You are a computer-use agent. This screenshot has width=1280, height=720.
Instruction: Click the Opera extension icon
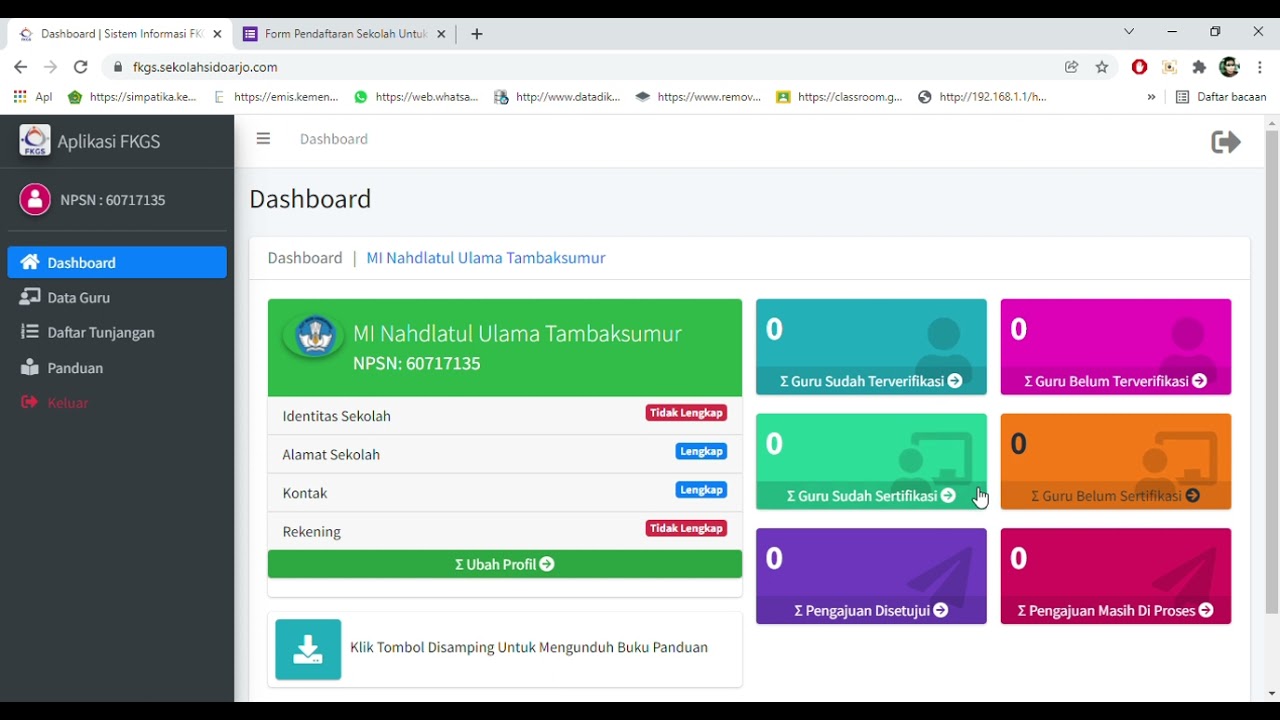pos(1139,67)
